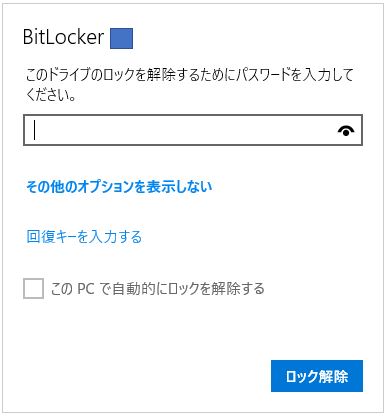This screenshot has height=418, width=388.
Task: Focus the BitLocker password input field
Action: (x=193, y=130)
